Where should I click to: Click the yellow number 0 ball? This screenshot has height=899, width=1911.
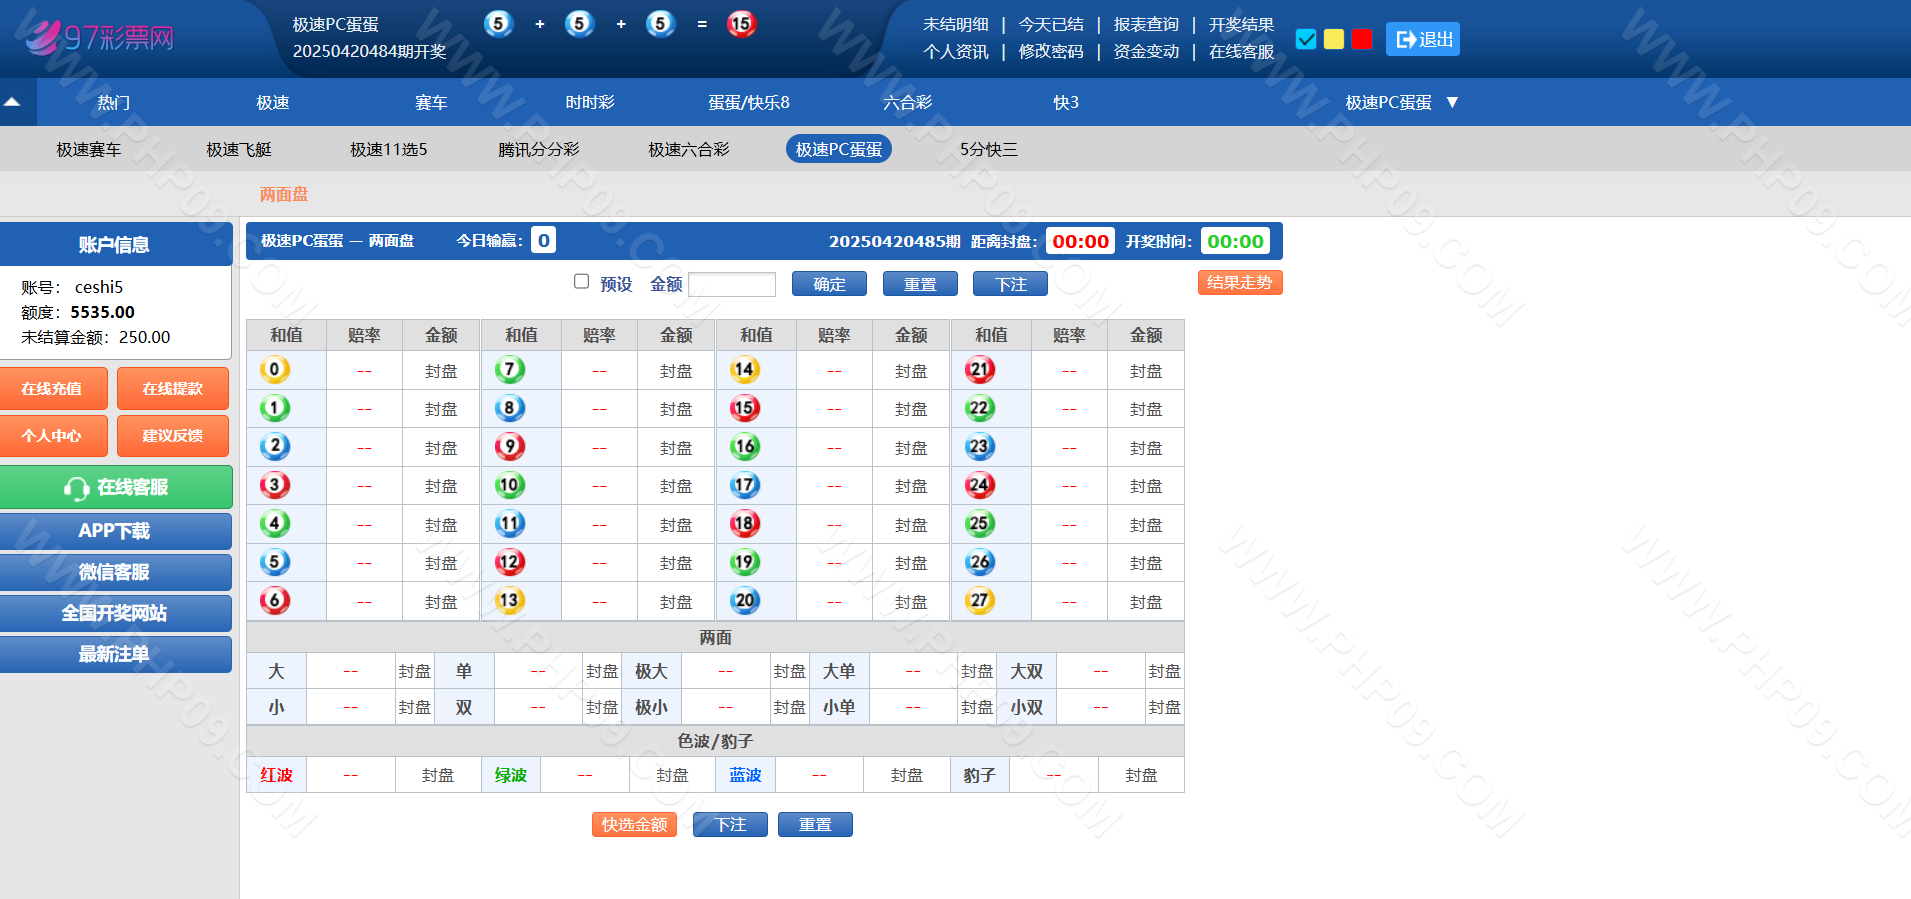274,370
